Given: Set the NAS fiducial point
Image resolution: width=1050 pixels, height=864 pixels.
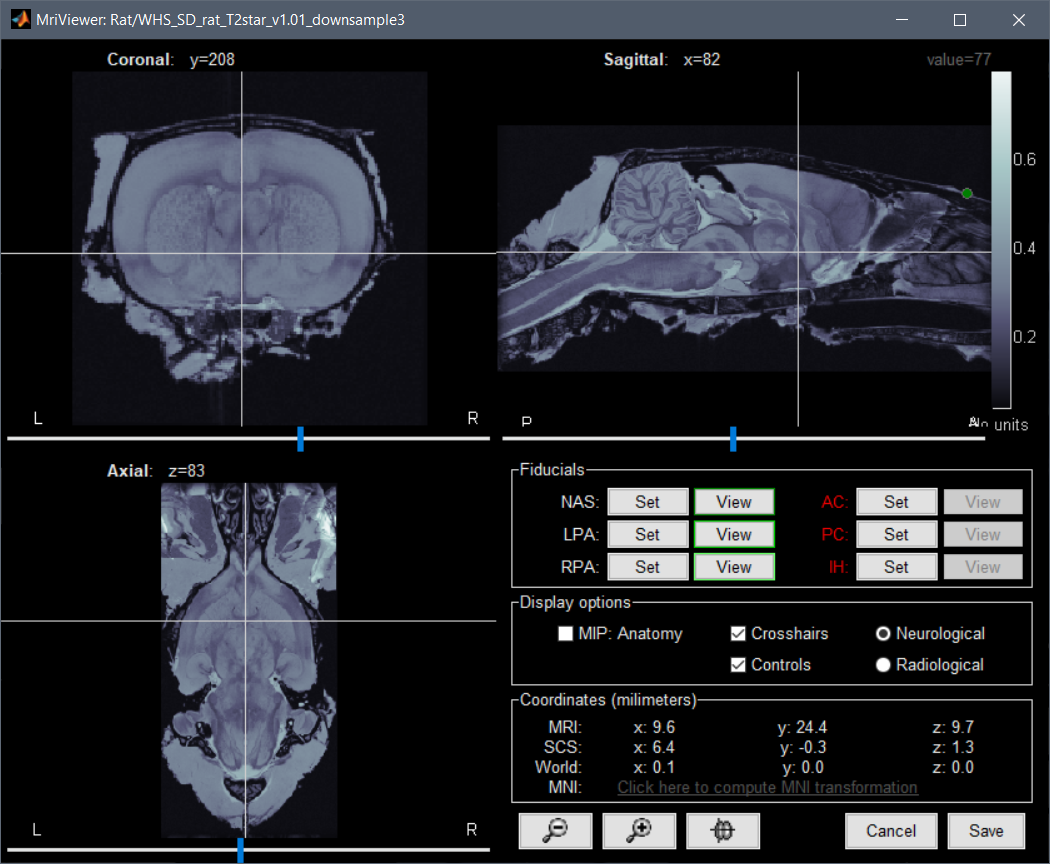Looking at the screenshot, I should [x=647, y=501].
